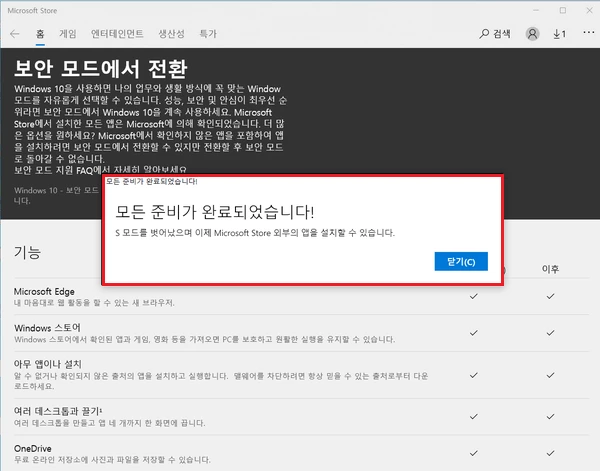Click 이후 checkmark in Microsoft Edge row

coord(550,296)
